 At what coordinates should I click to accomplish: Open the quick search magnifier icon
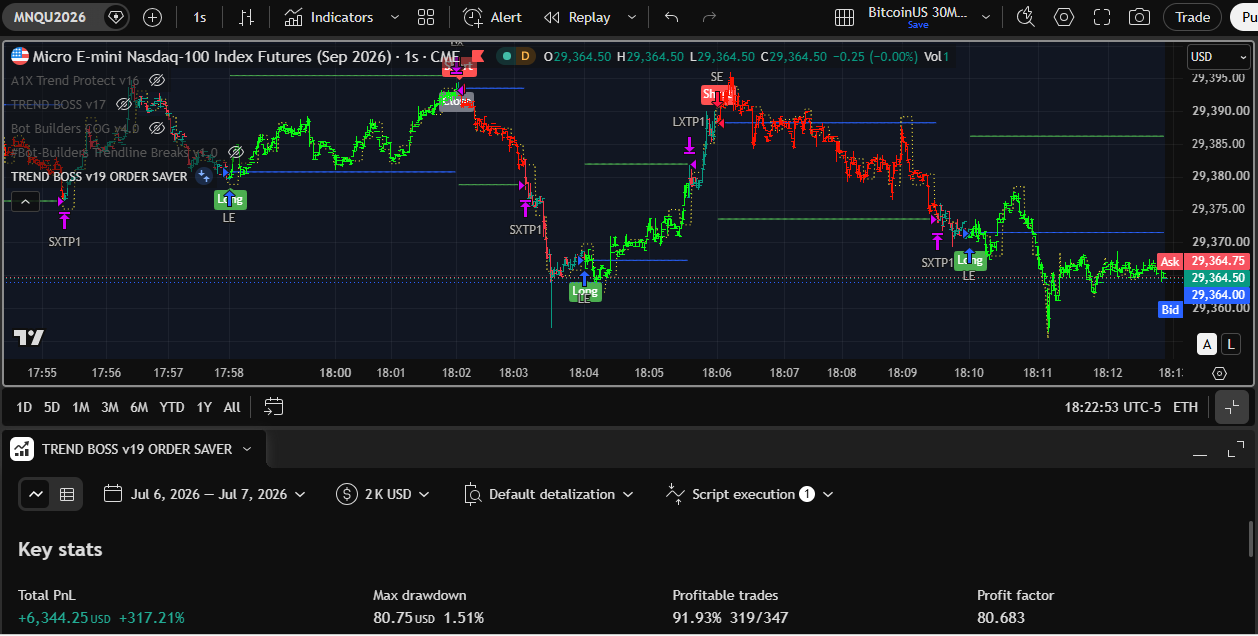pos(1026,17)
